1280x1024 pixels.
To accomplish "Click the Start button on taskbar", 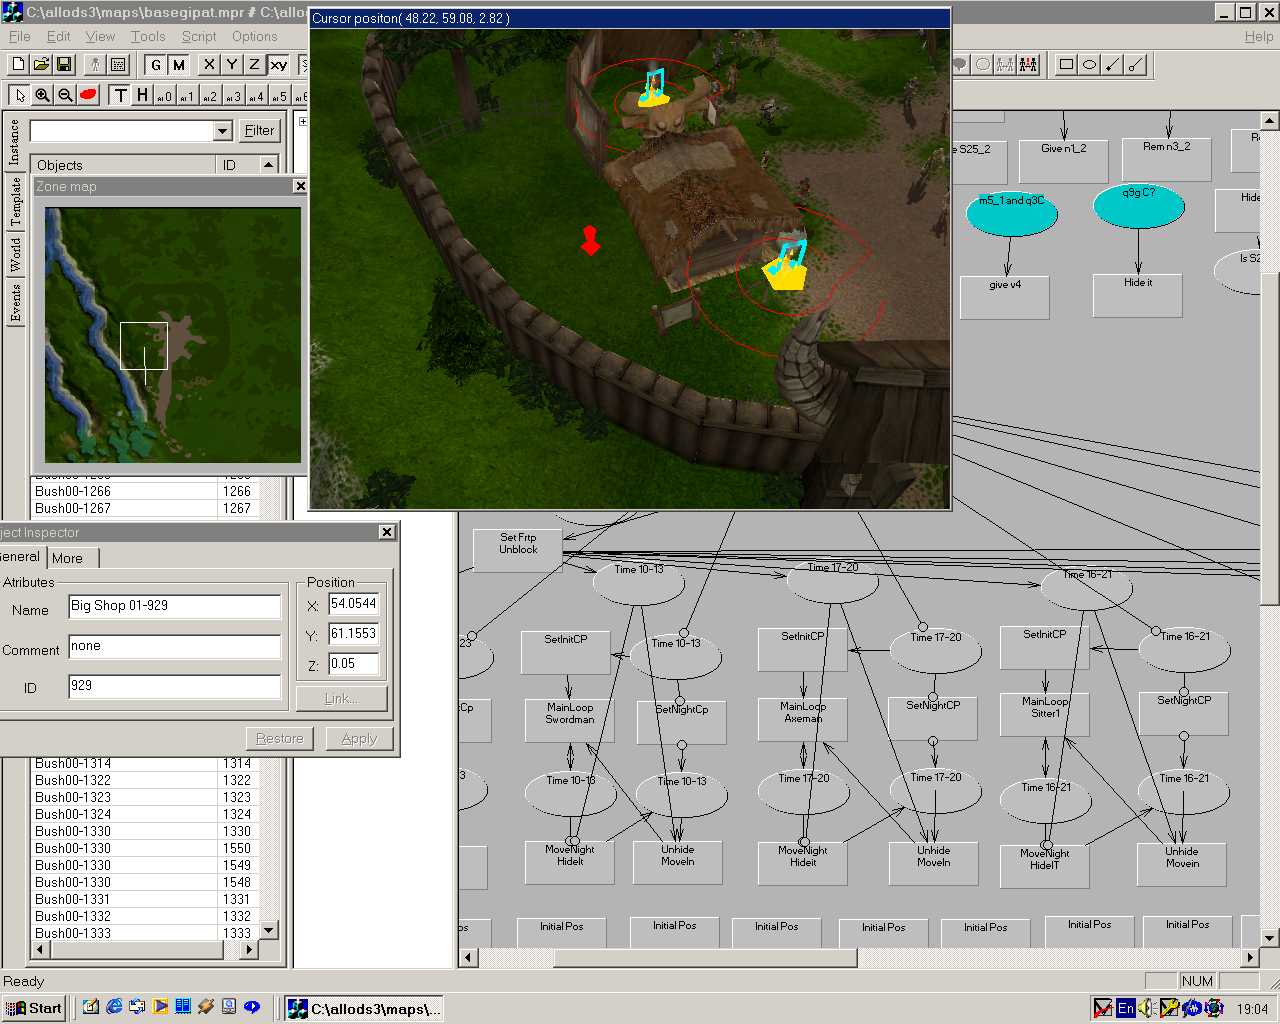I will pos(34,1008).
